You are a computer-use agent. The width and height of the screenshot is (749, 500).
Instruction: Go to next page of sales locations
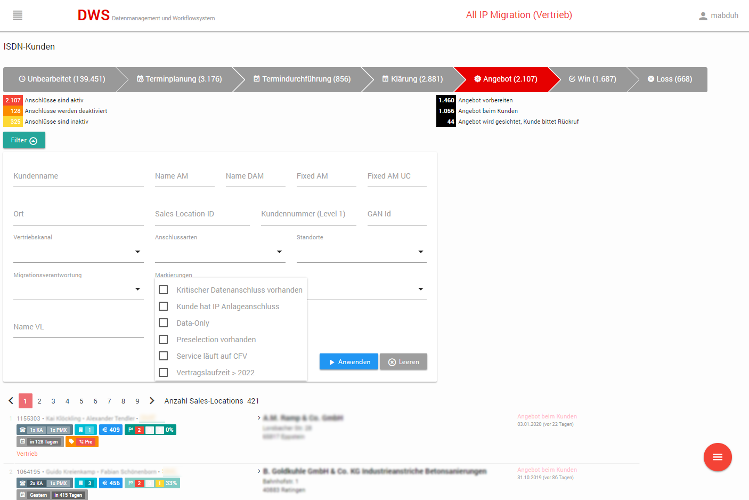(152, 400)
